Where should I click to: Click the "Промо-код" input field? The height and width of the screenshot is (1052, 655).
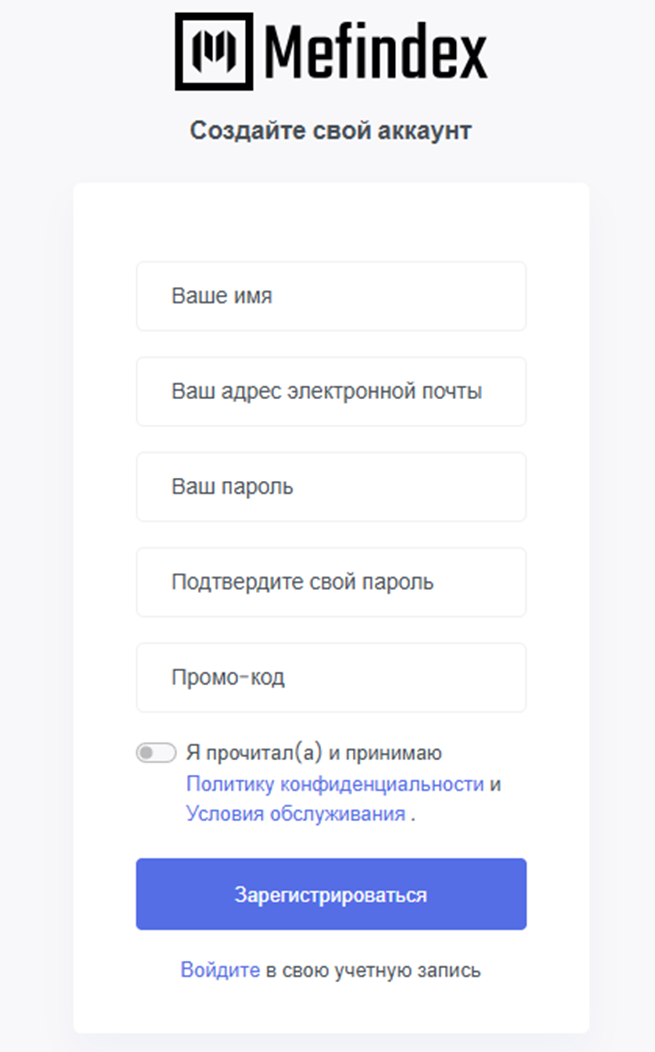pyautogui.click(x=331, y=677)
